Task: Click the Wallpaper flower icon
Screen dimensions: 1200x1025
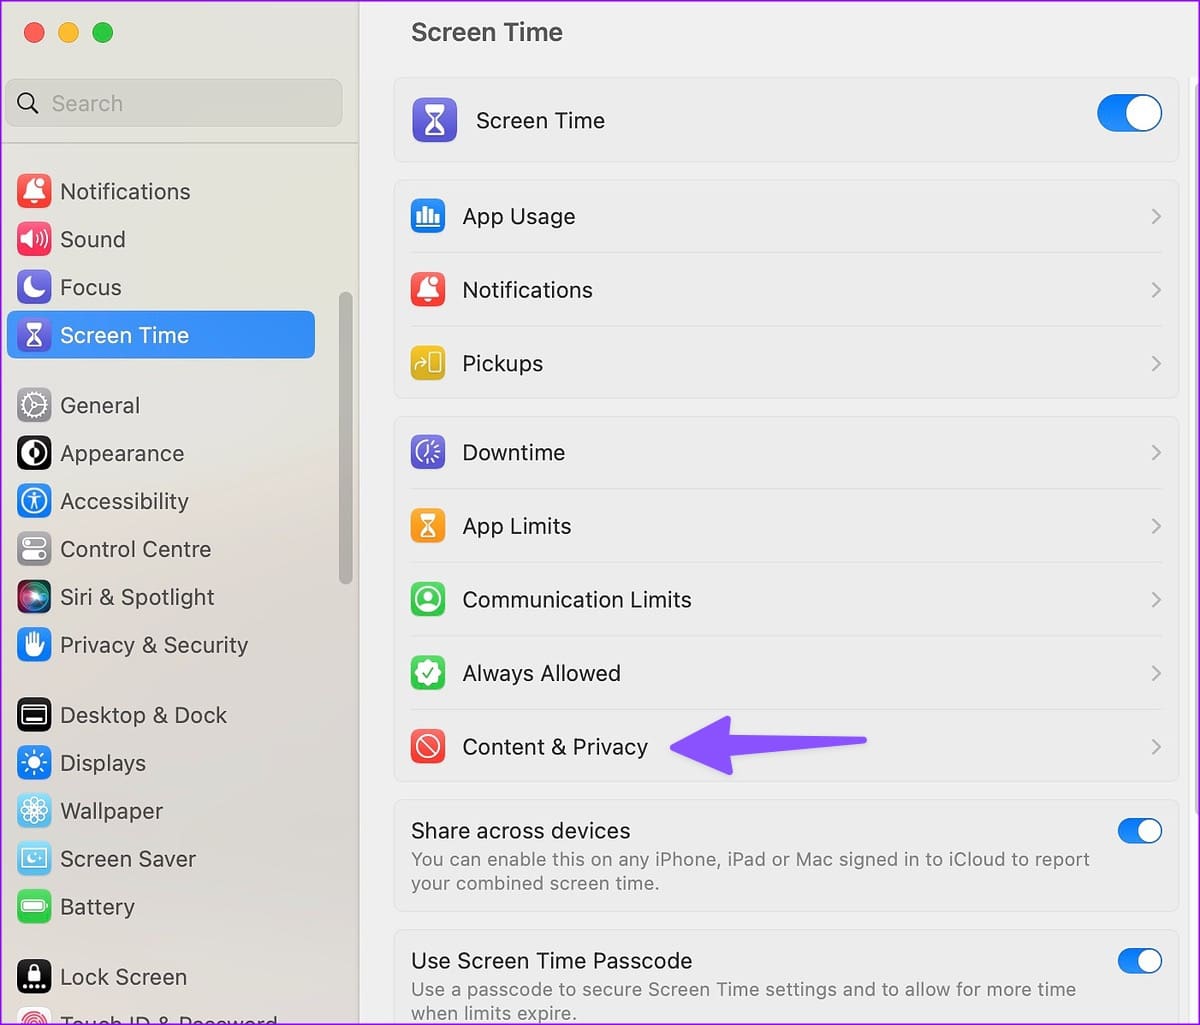Action: pyautogui.click(x=34, y=811)
